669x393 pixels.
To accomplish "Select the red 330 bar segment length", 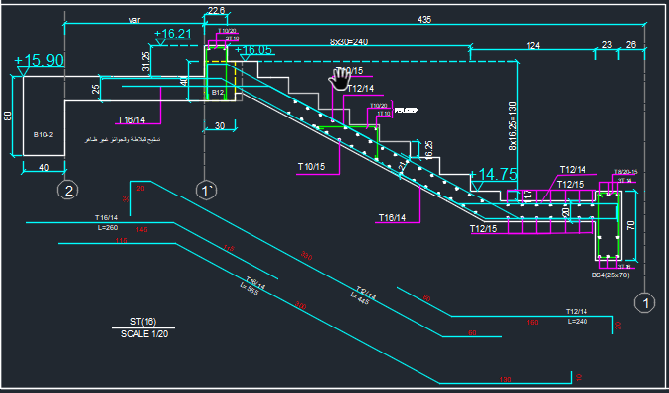I will (x=306, y=256).
